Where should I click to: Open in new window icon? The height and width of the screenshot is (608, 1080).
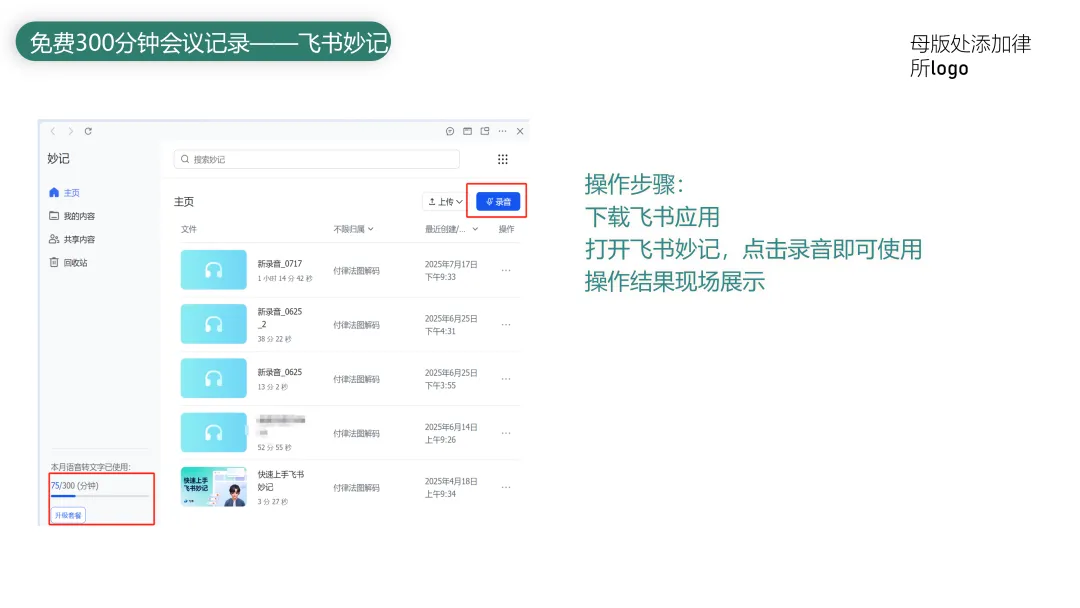click(x=485, y=131)
